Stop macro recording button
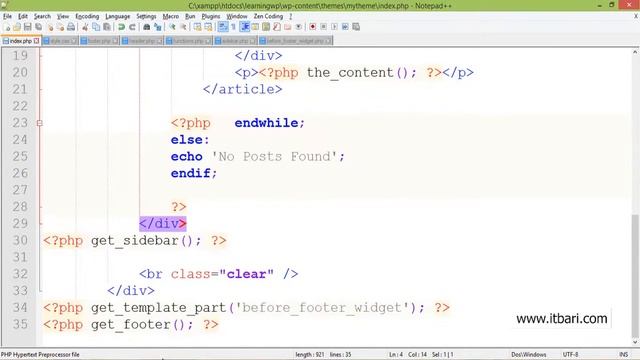 click(323, 27)
